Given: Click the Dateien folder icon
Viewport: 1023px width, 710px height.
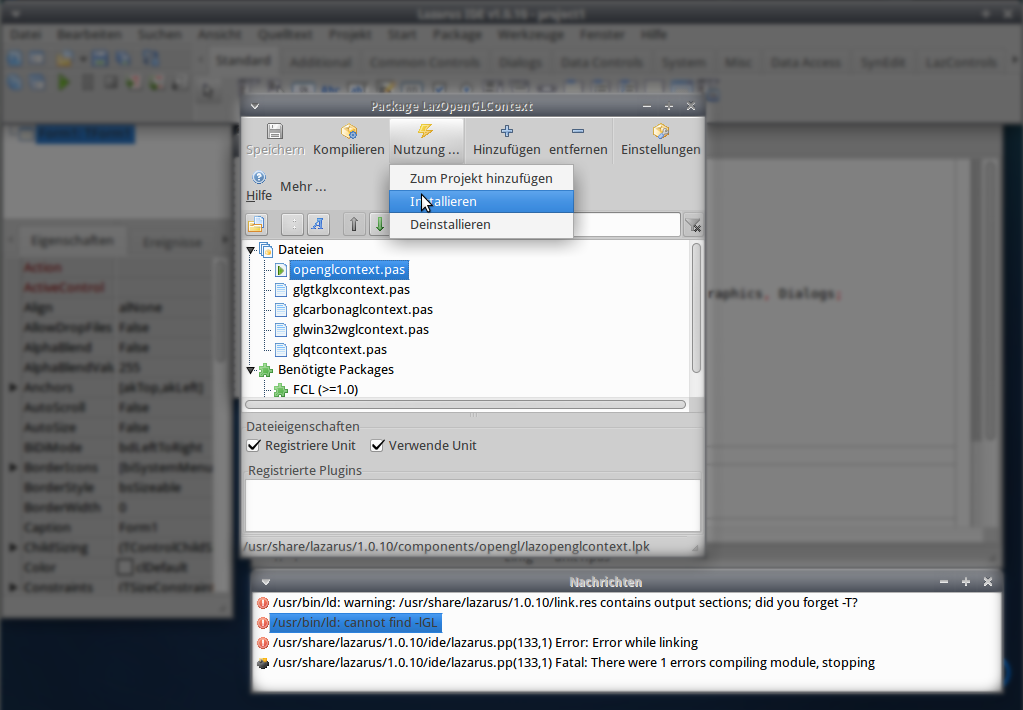Looking at the screenshot, I should click(x=266, y=250).
